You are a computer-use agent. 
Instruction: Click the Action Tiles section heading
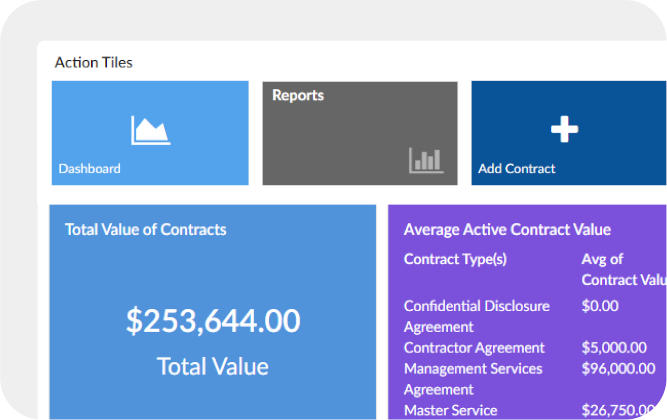93,62
